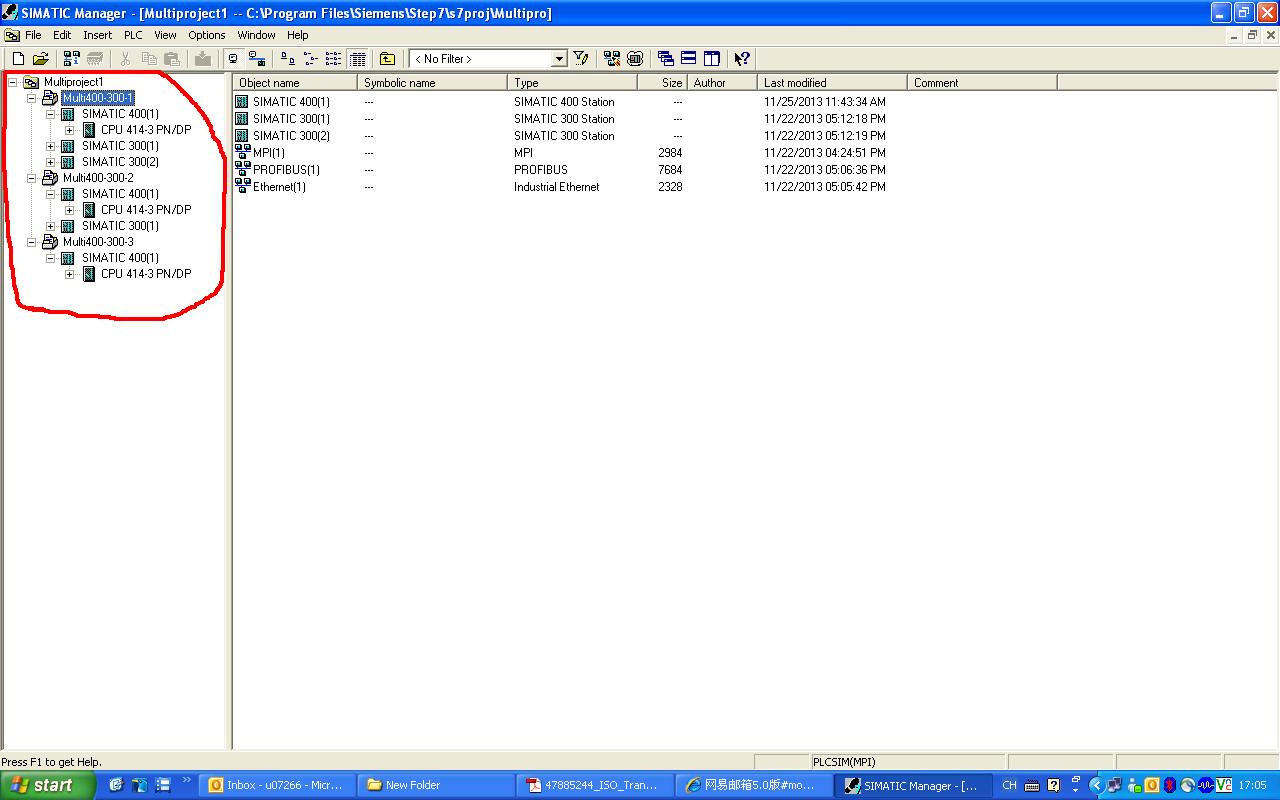Toggle the Simulation On/Off icon

click(635, 59)
